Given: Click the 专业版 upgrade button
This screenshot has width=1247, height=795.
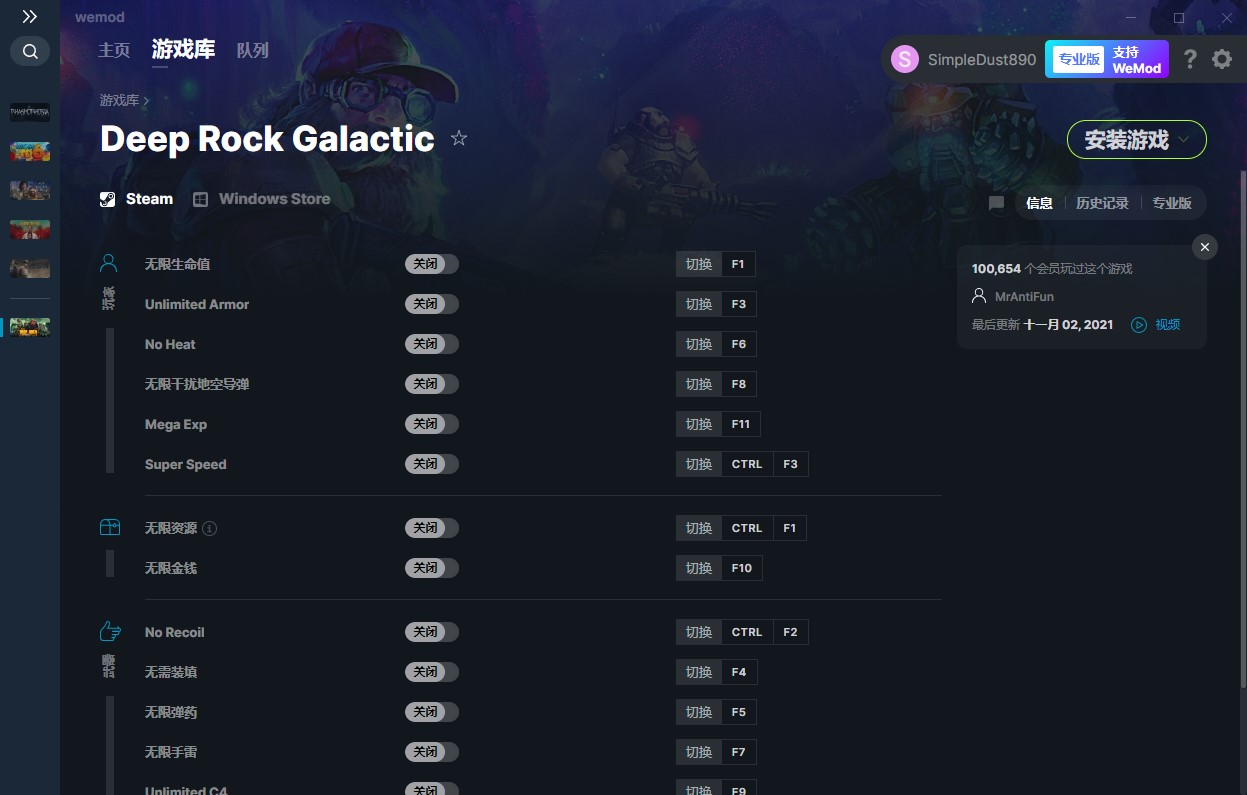Looking at the screenshot, I should (1107, 59).
